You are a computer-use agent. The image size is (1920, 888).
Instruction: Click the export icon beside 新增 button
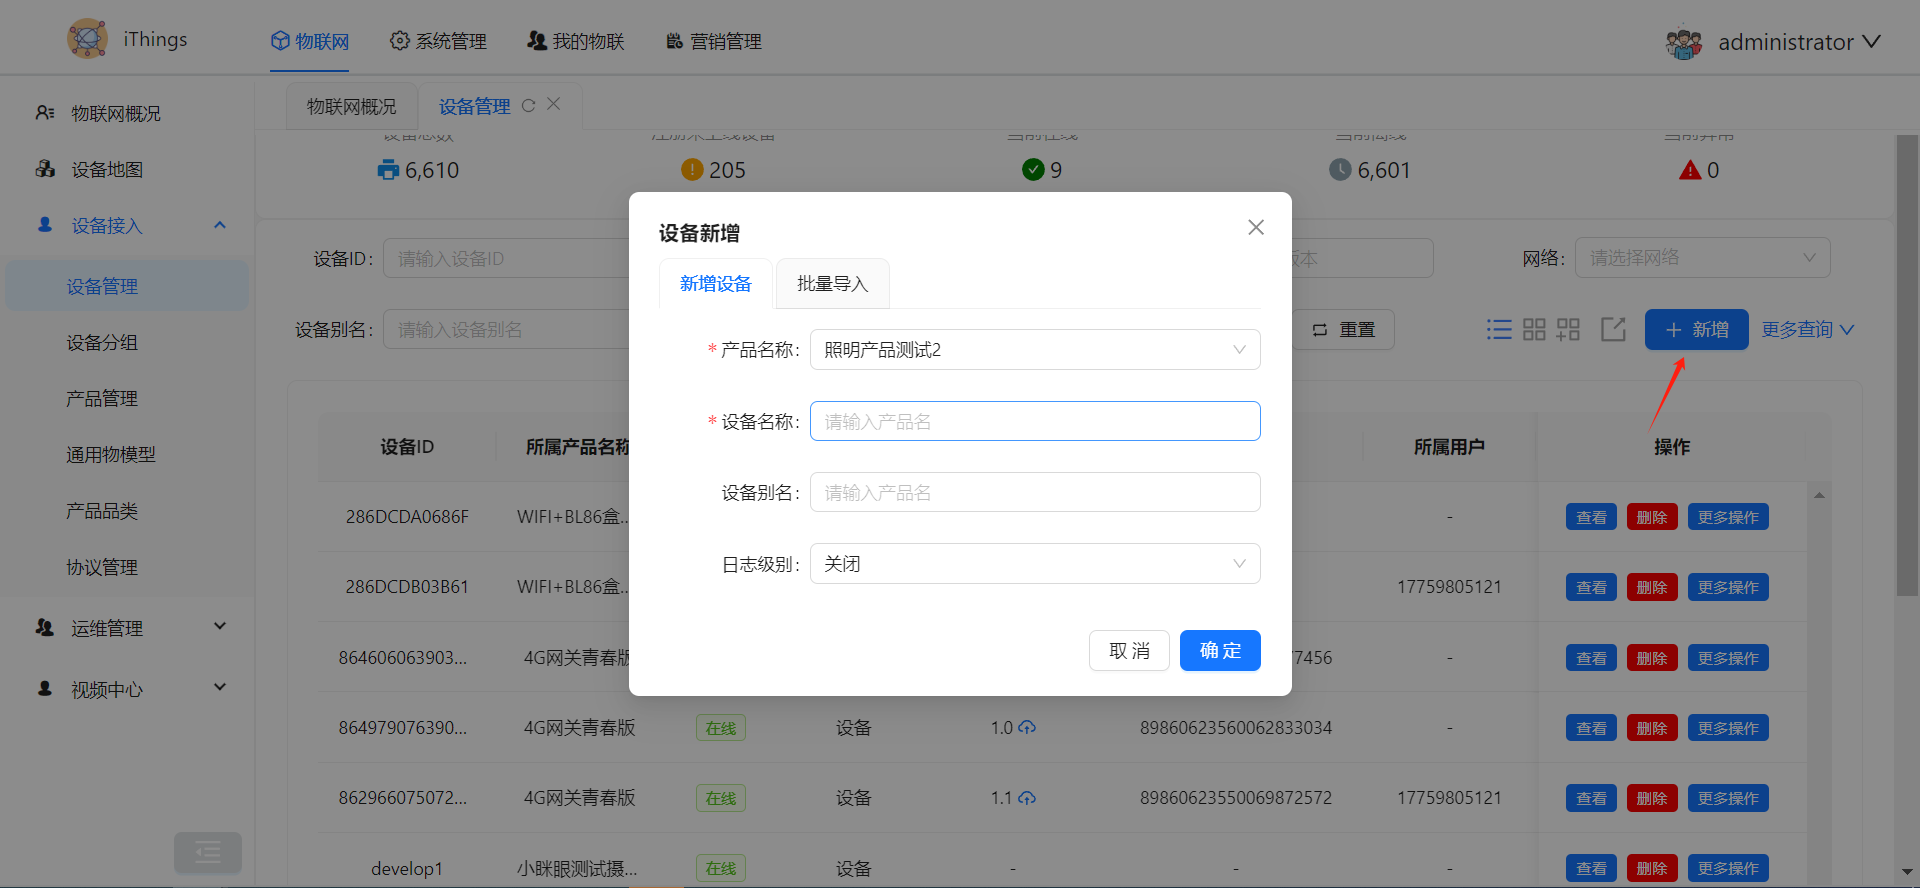pyautogui.click(x=1613, y=329)
